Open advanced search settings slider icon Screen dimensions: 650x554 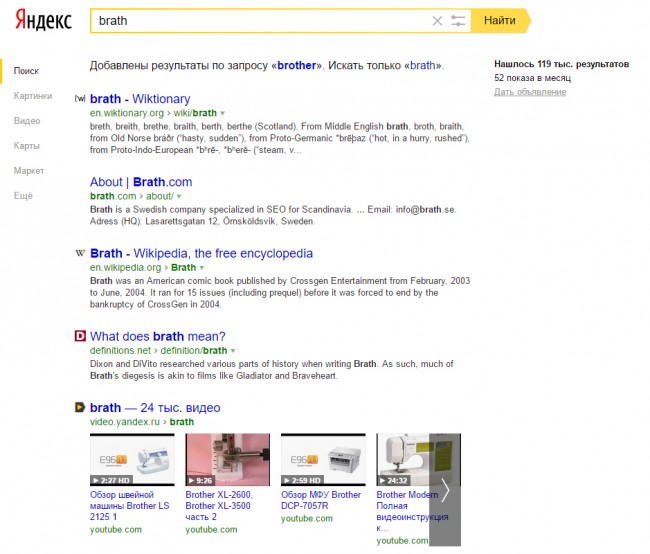point(458,20)
